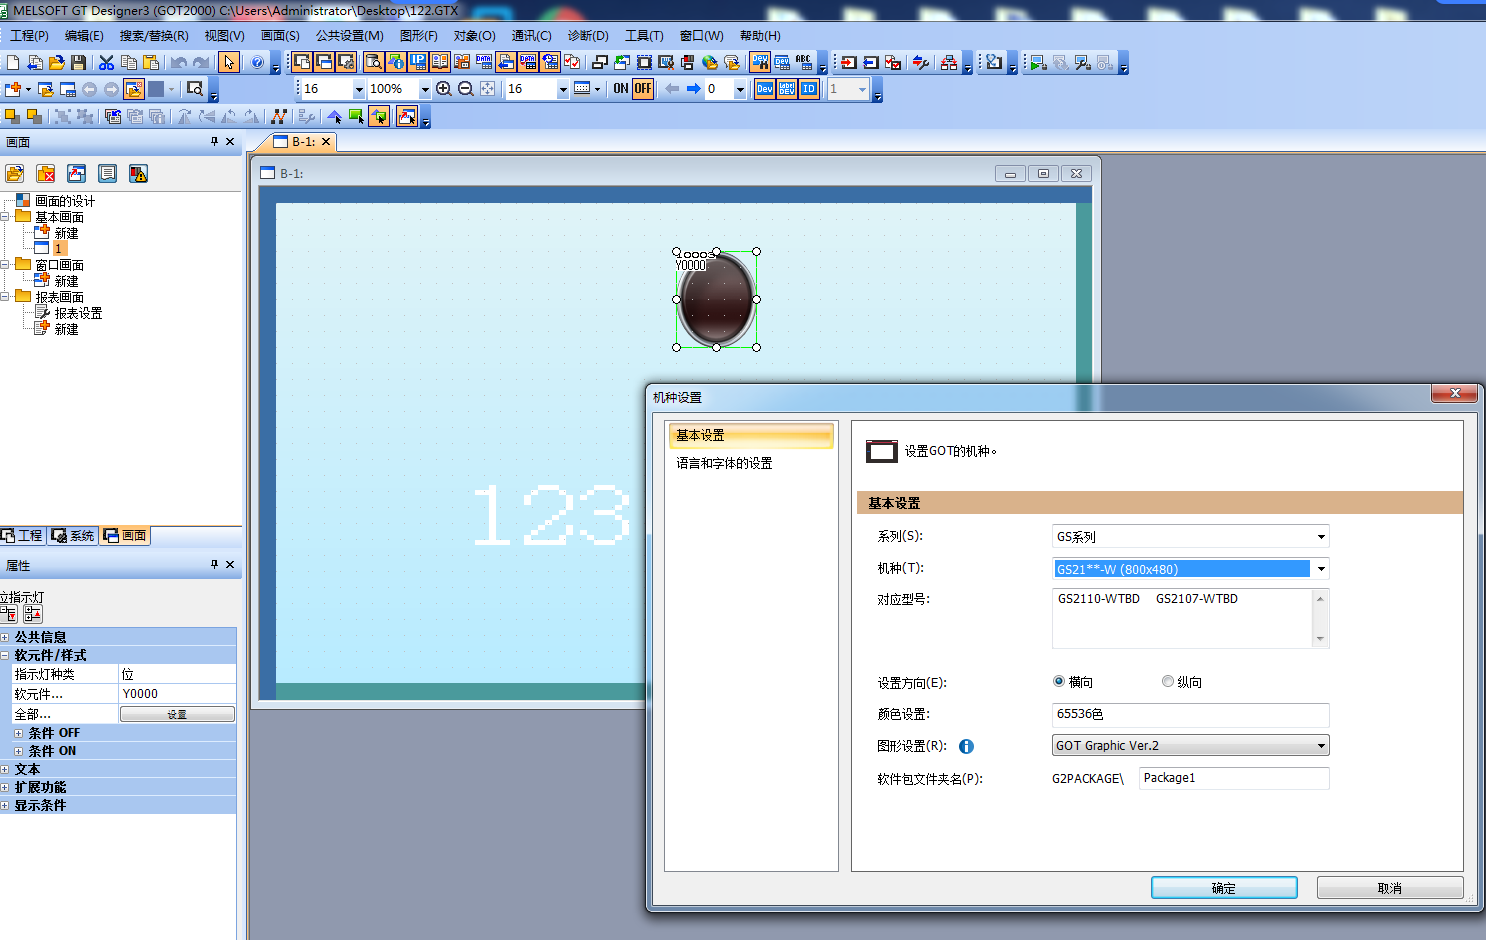The width and height of the screenshot is (1486, 940).
Task: Click the Cut scissors icon
Action: [x=106, y=62]
